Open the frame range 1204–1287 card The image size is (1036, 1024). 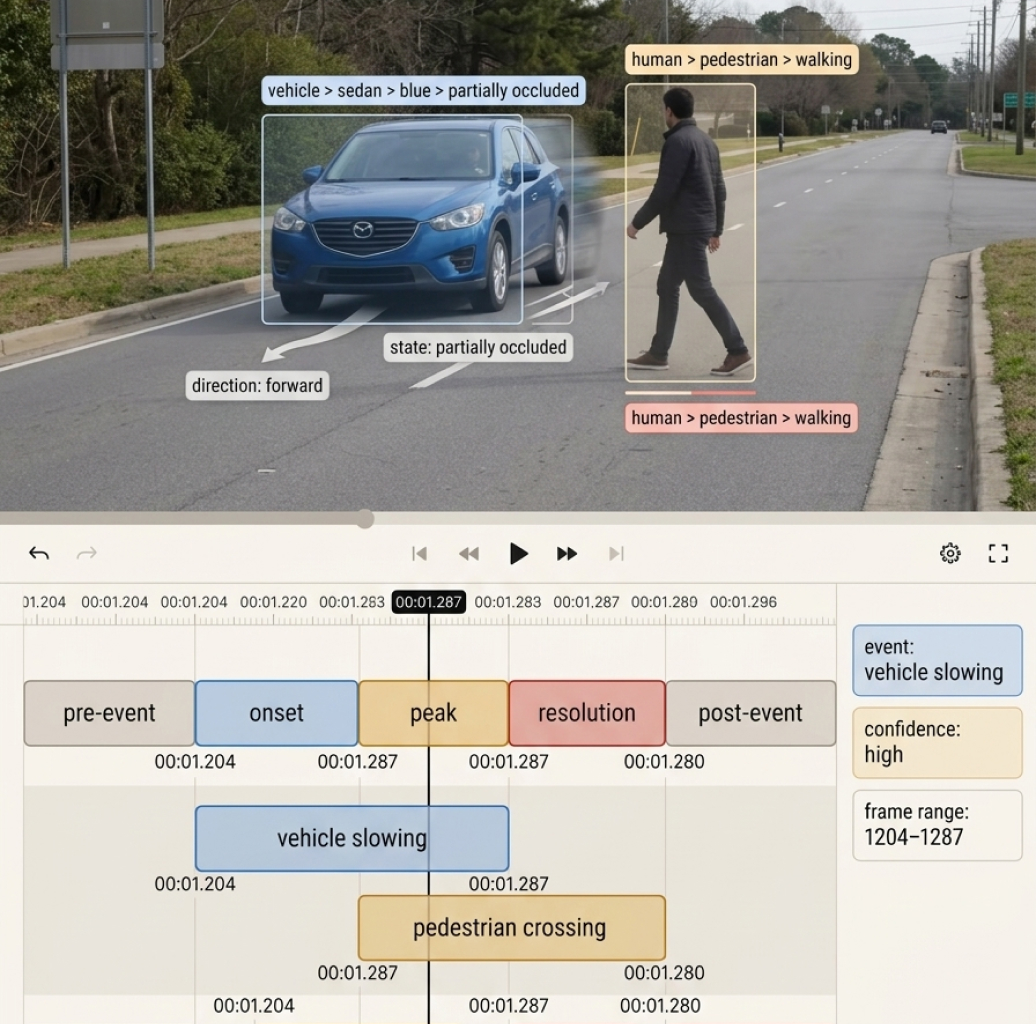(x=937, y=825)
